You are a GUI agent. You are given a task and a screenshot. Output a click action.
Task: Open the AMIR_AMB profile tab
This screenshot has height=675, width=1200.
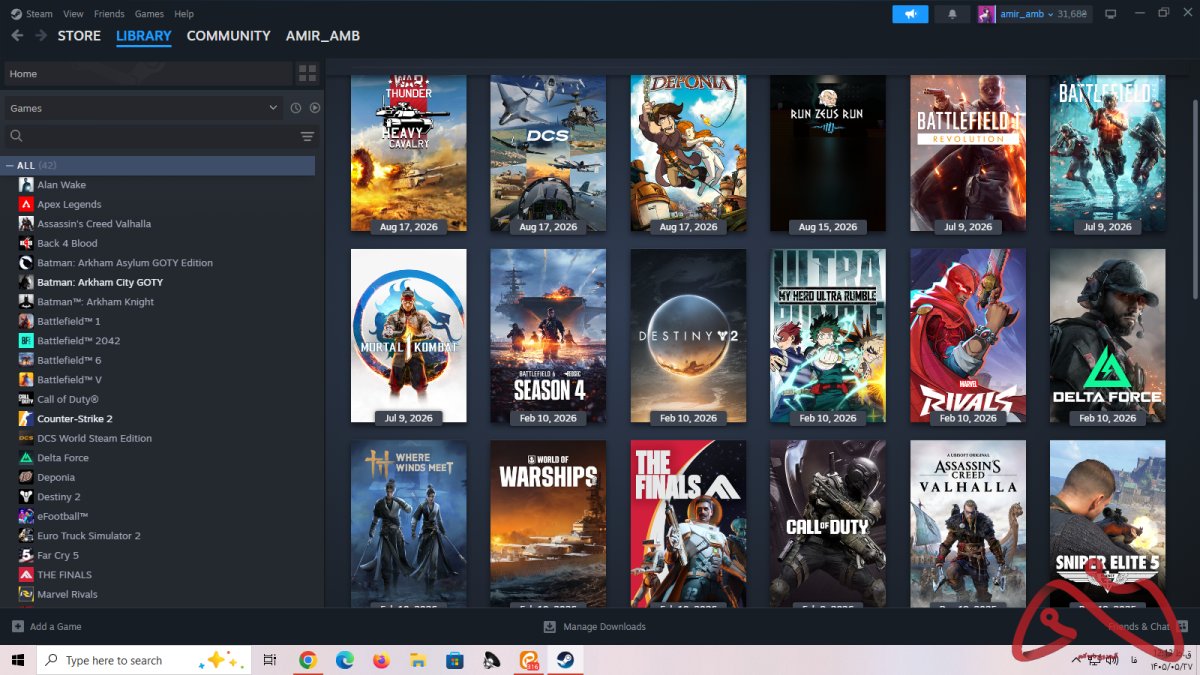(323, 35)
